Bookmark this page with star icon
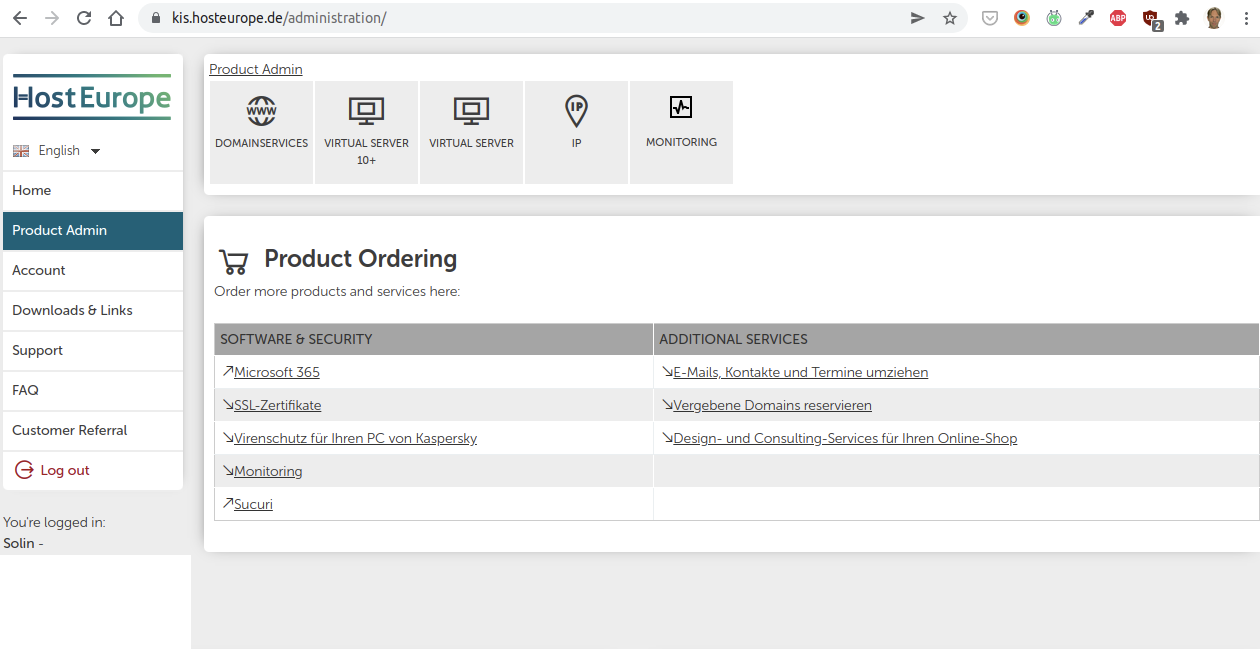This screenshot has width=1260, height=649. [x=950, y=18]
